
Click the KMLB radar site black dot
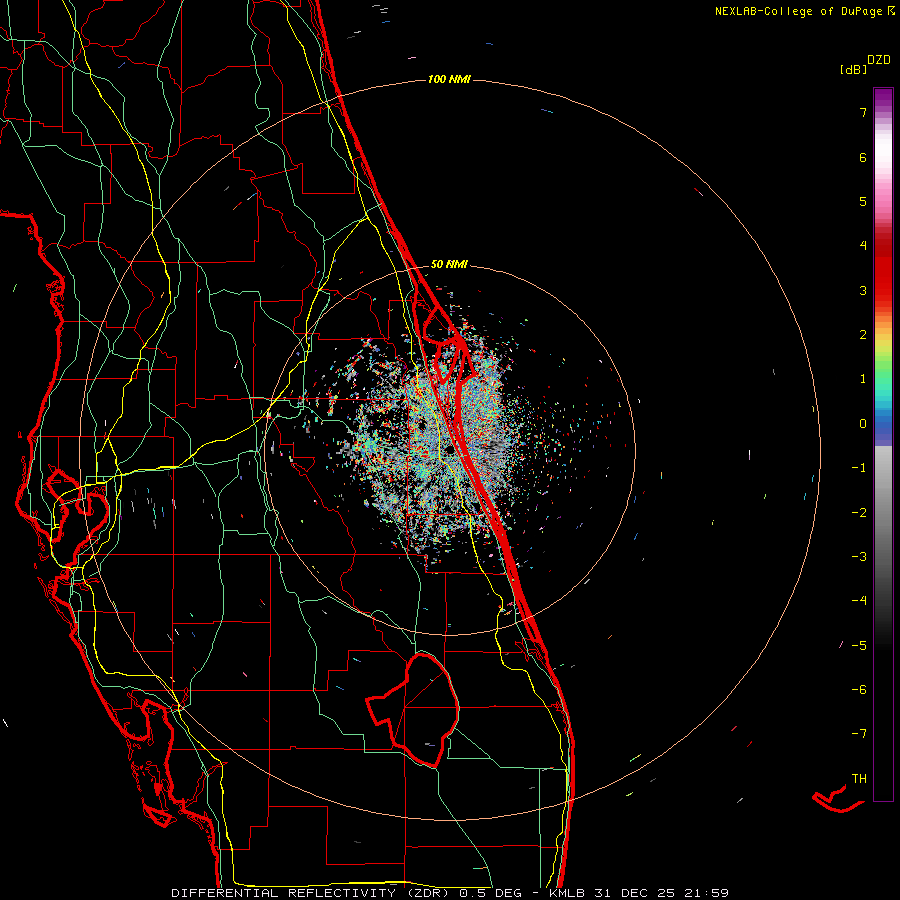click(449, 449)
